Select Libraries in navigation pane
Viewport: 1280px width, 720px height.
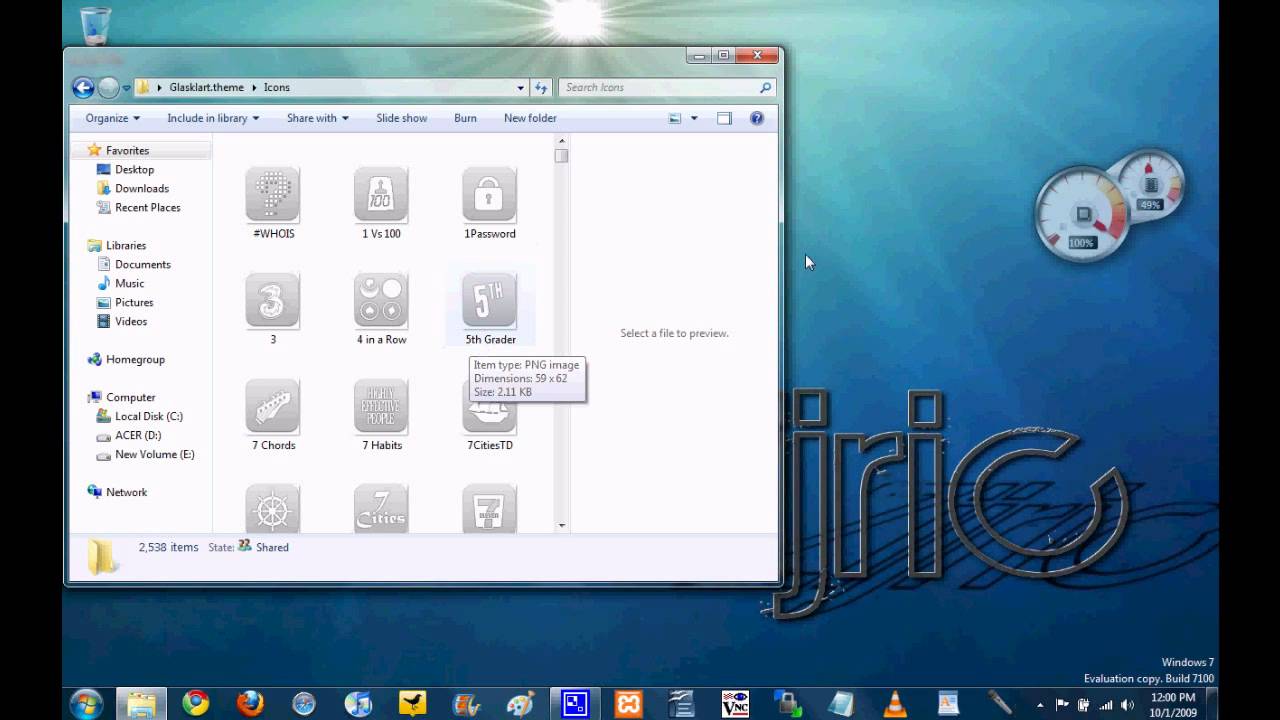pos(126,245)
